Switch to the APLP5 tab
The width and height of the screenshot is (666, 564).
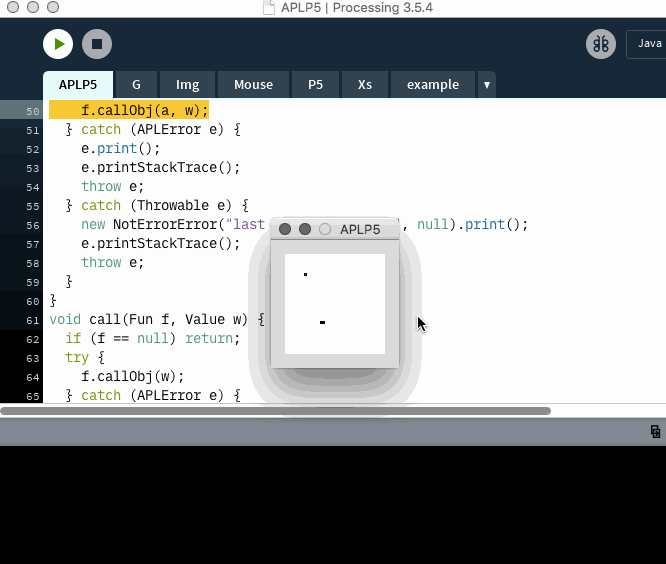78,85
